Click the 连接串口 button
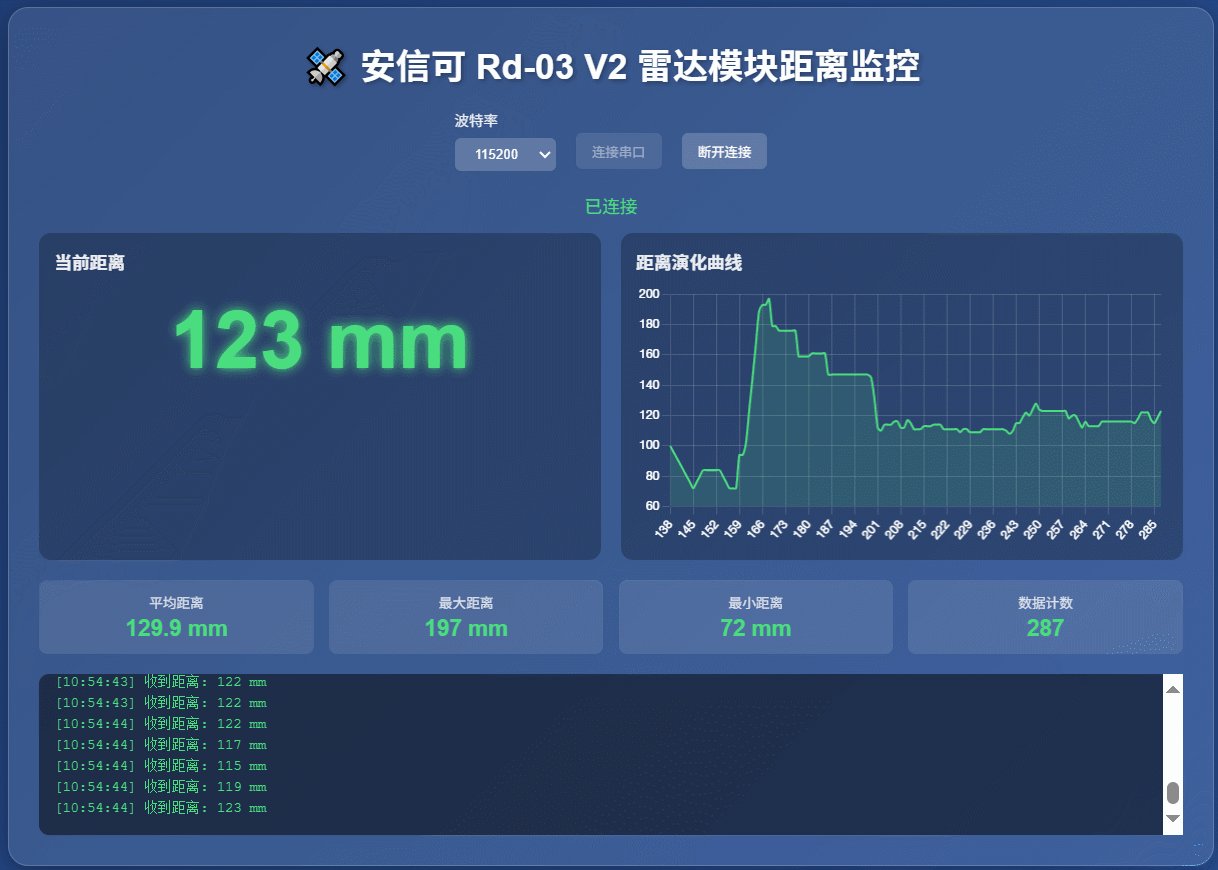This screenshot has height=870, width=1218. [618, 152]
